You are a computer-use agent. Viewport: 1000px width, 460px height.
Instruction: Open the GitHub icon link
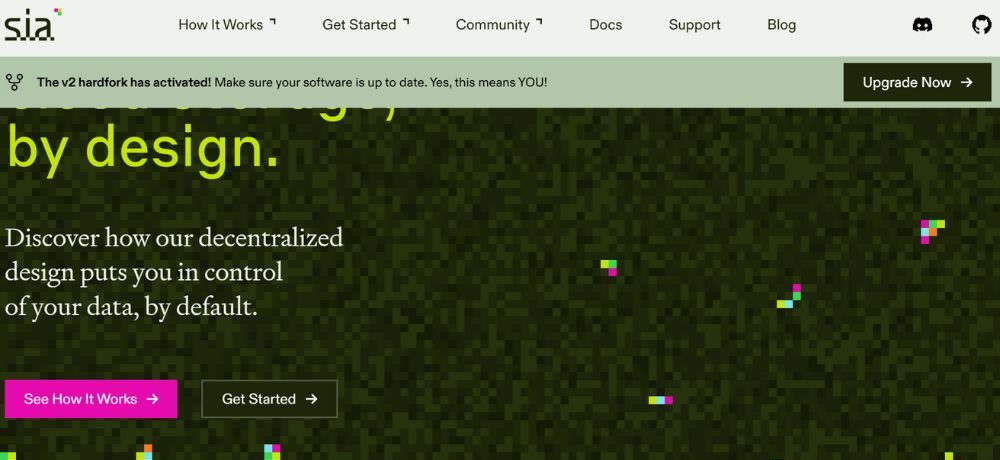click(x=982, y=25)
